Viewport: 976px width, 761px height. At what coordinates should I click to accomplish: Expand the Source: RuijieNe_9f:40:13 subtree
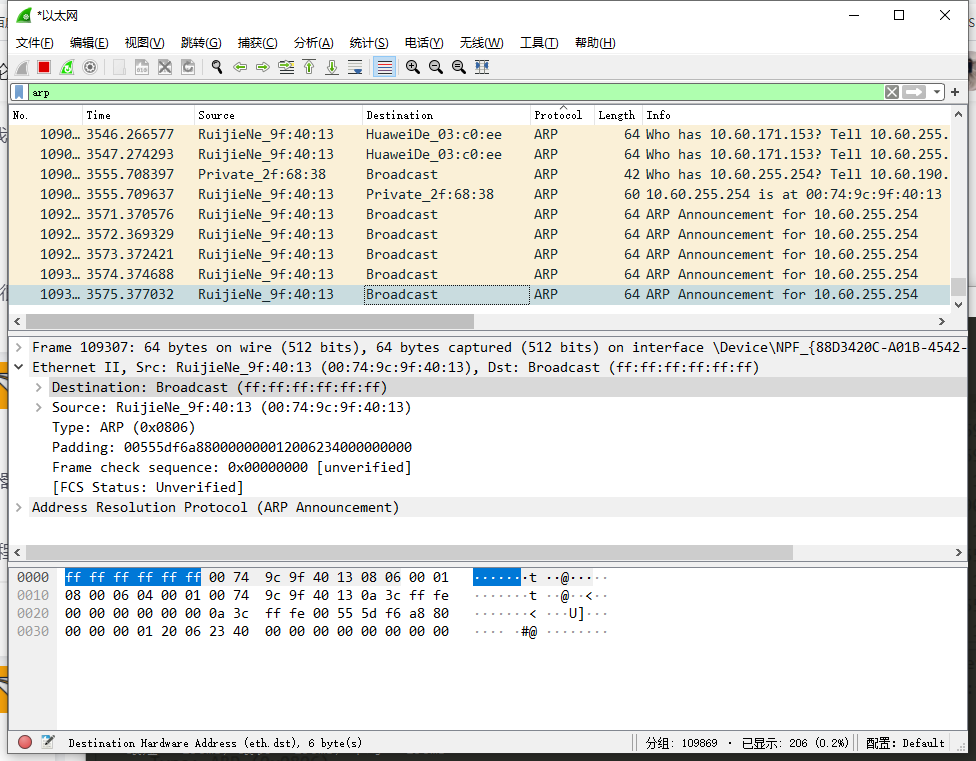(x=39, y=407)
